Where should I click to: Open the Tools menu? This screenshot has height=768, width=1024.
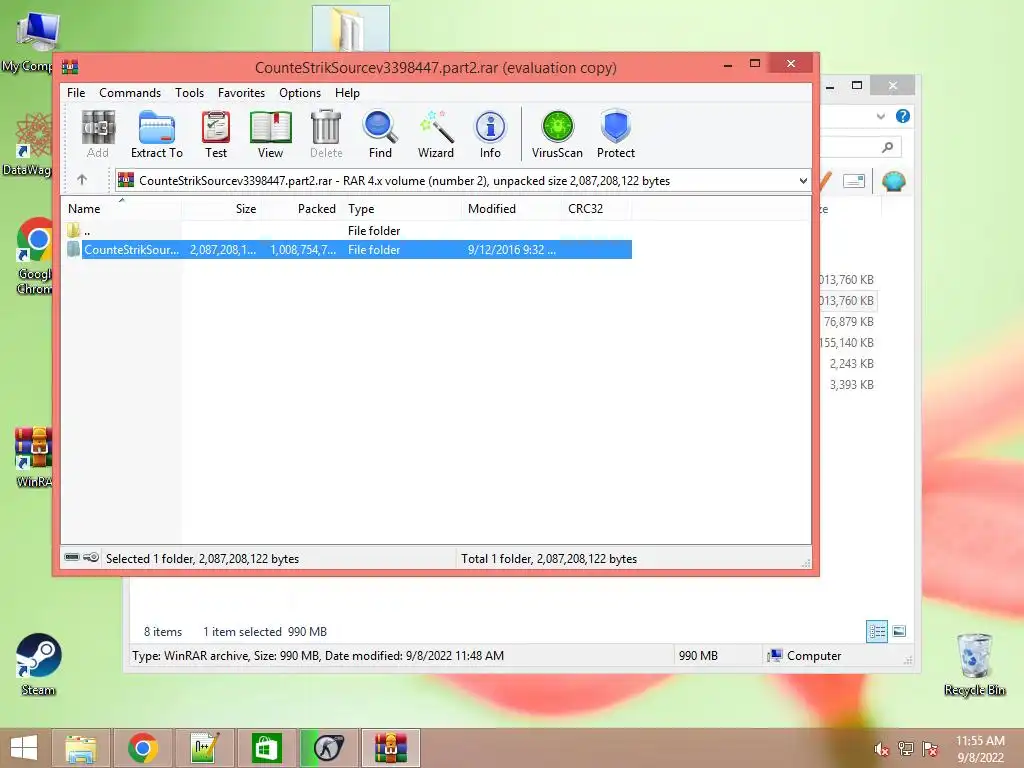tap(189, 93)
